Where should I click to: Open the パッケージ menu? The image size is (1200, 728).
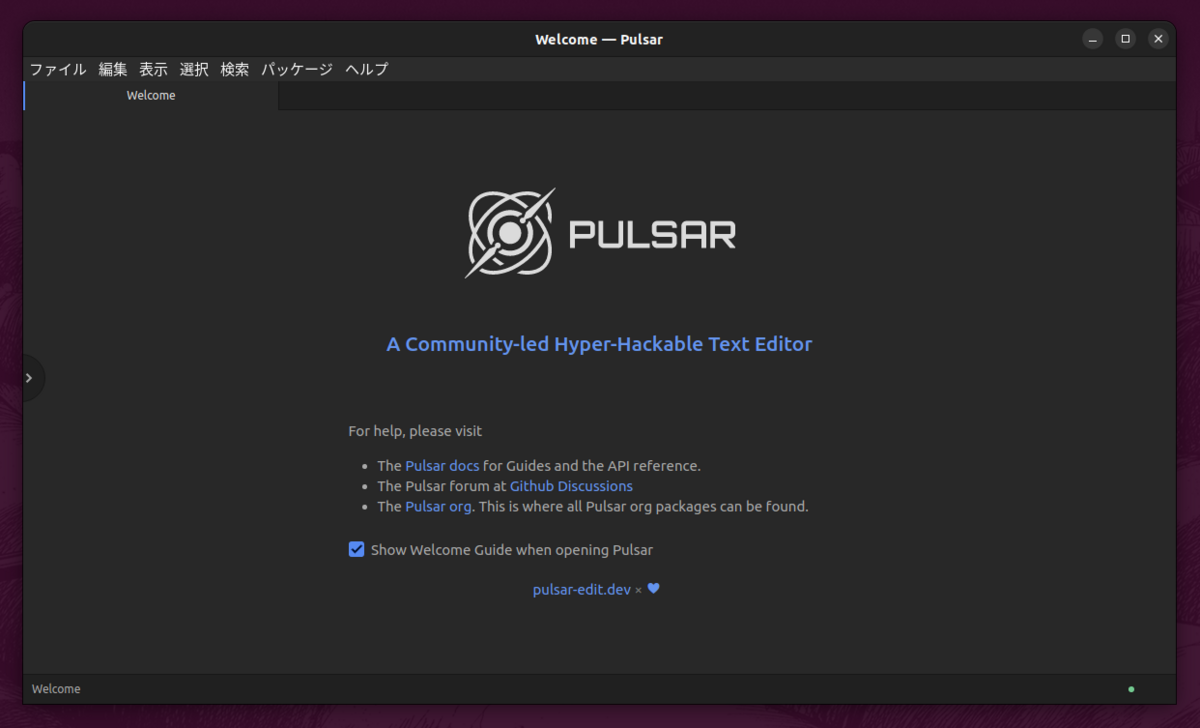[296, 69]
